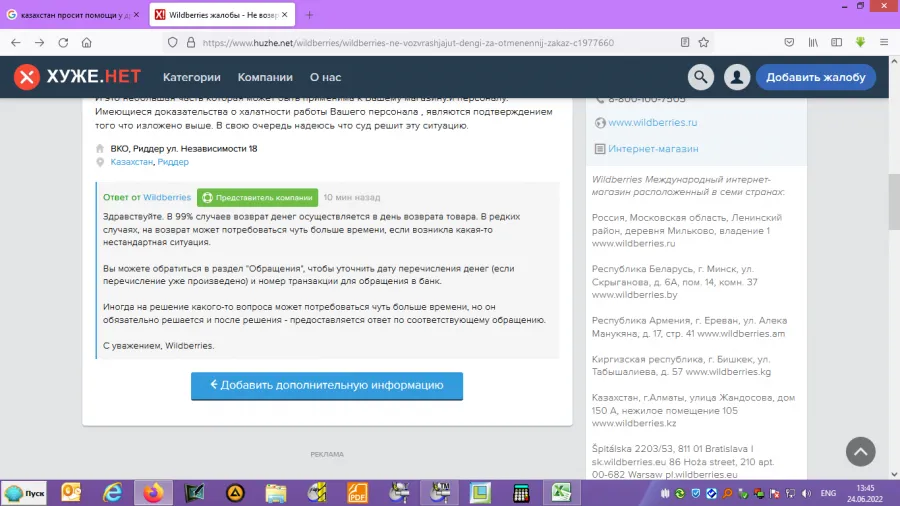Open a new browser tab
Screen dimensions: 900x506
(x=309, y=15)
